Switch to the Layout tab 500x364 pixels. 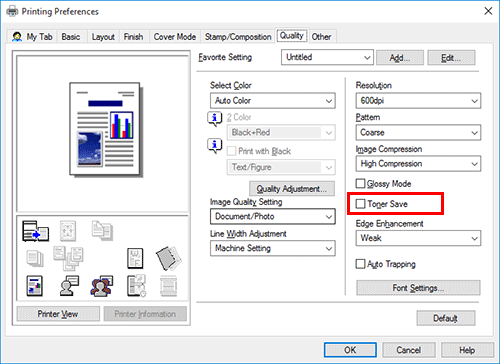(103, 37)
